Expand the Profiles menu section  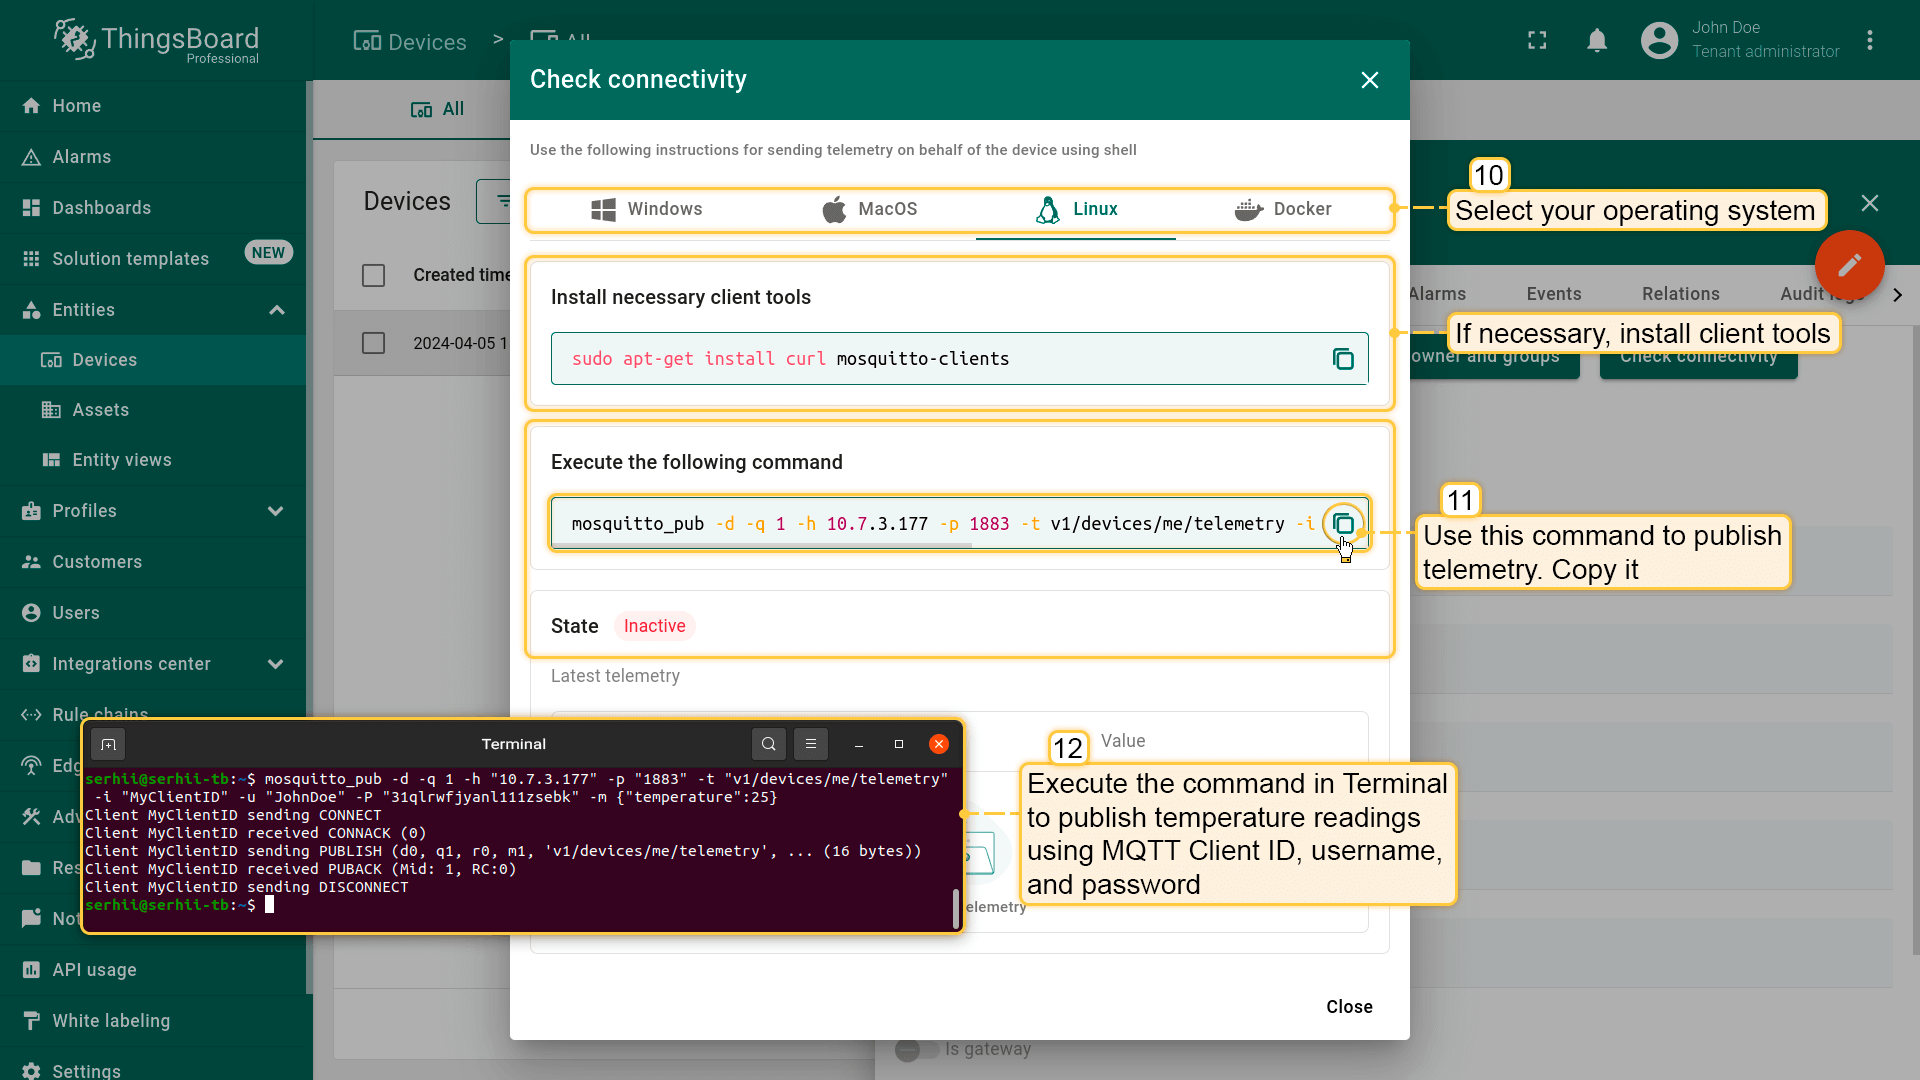click(276, 511)
